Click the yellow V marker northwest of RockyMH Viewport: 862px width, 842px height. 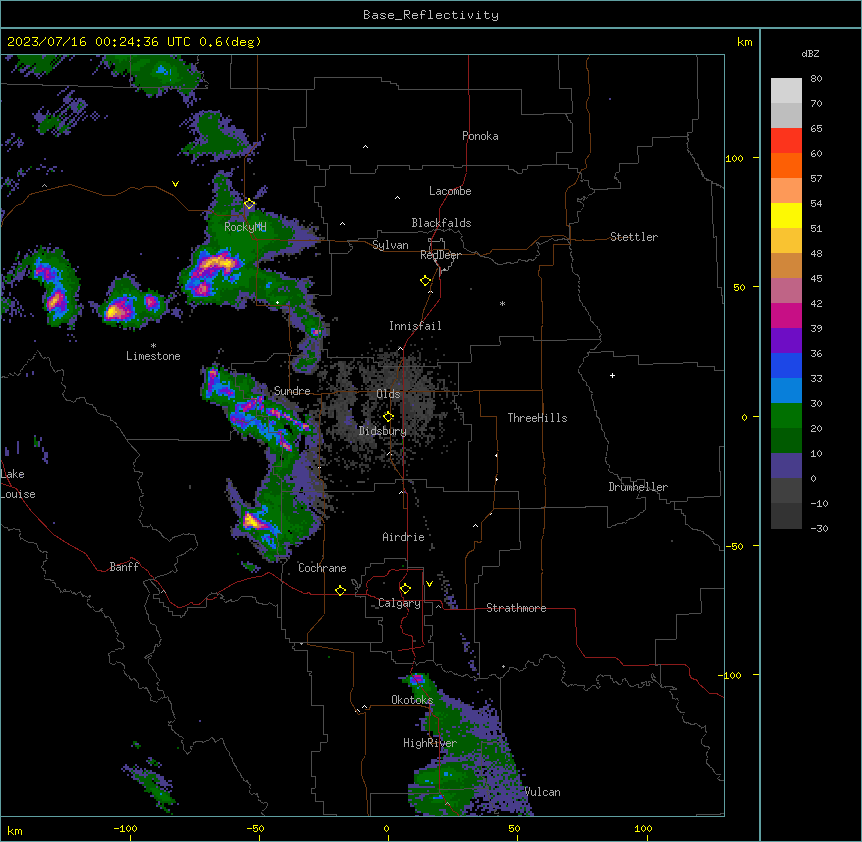pos(175,184)
